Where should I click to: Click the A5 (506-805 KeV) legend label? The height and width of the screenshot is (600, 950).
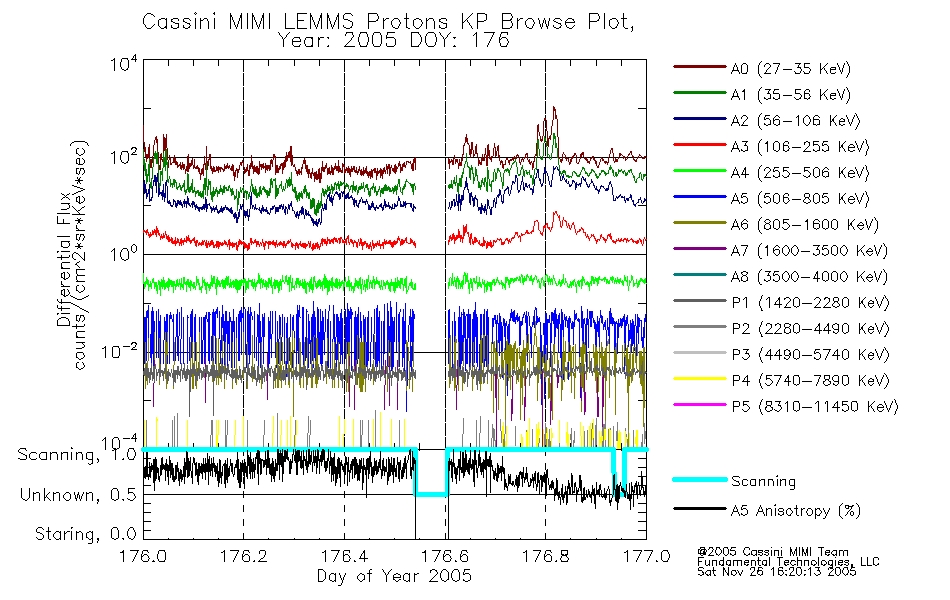pyautogui.click(x=800, y=199)
